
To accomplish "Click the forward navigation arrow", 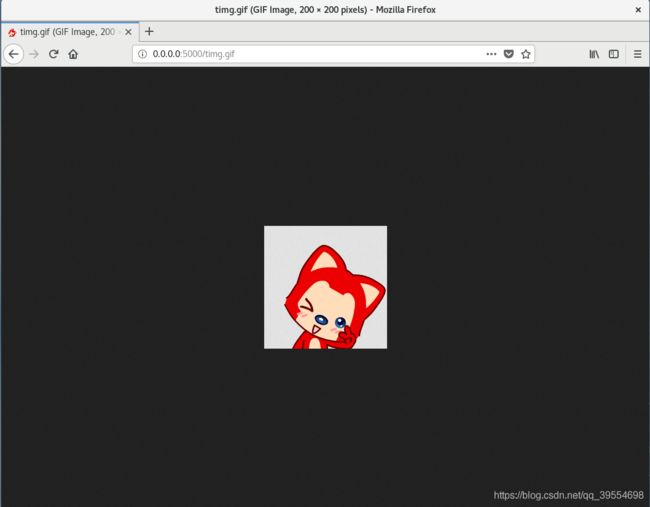I will (x=34, y=54).
